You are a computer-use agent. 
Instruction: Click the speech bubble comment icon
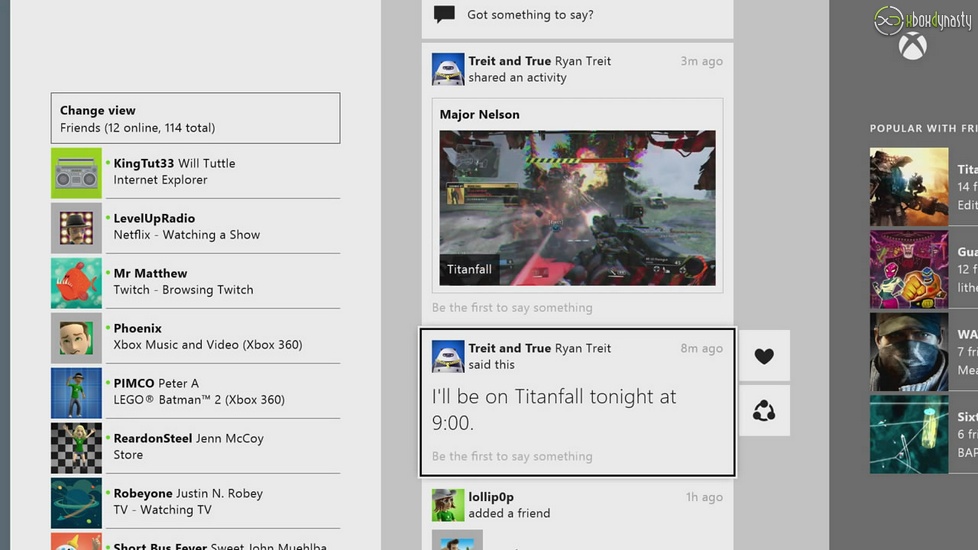click(x=445, y=15)
